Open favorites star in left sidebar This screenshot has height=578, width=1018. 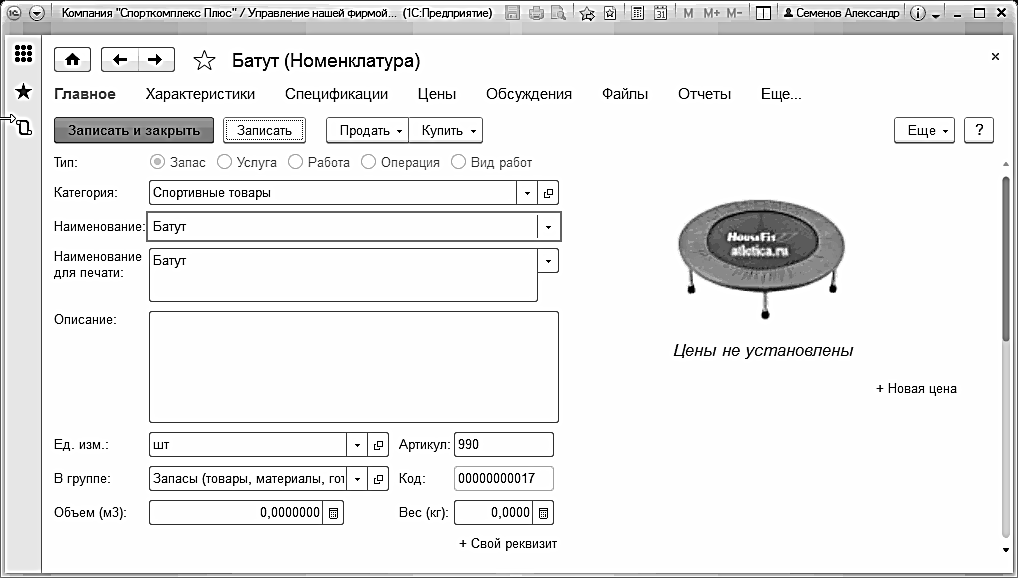pyautogui.click(x=23, y=92)
